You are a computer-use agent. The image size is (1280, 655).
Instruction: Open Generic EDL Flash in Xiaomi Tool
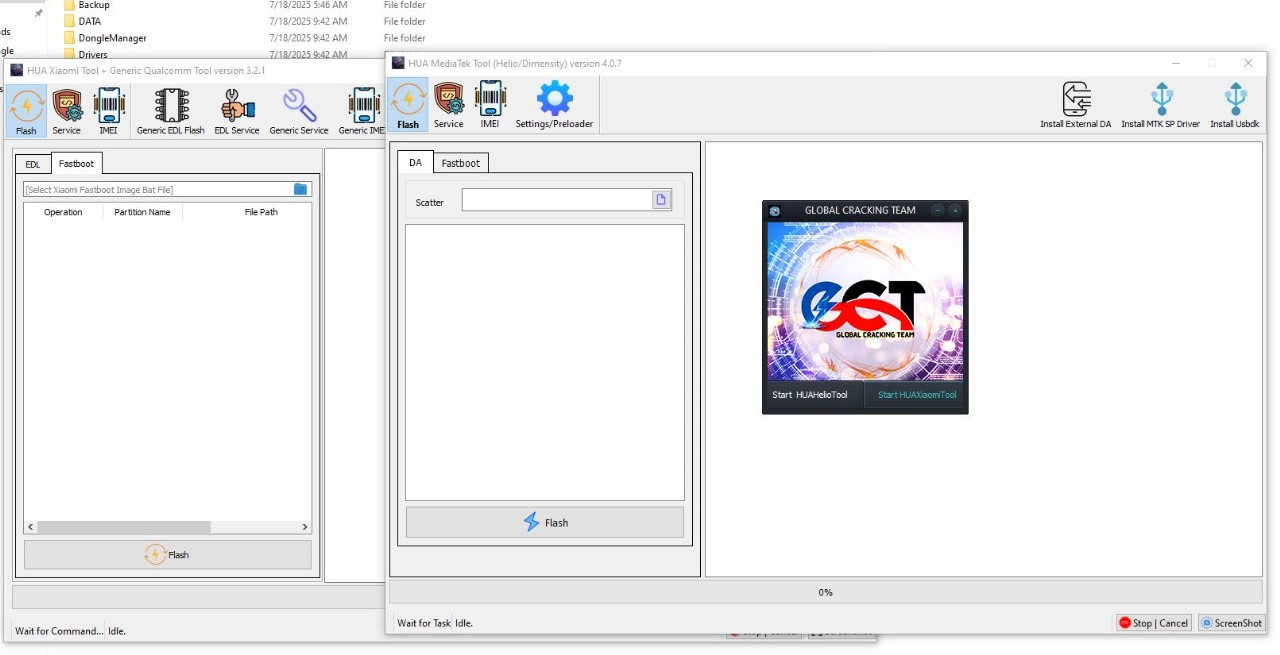[171, 111]
